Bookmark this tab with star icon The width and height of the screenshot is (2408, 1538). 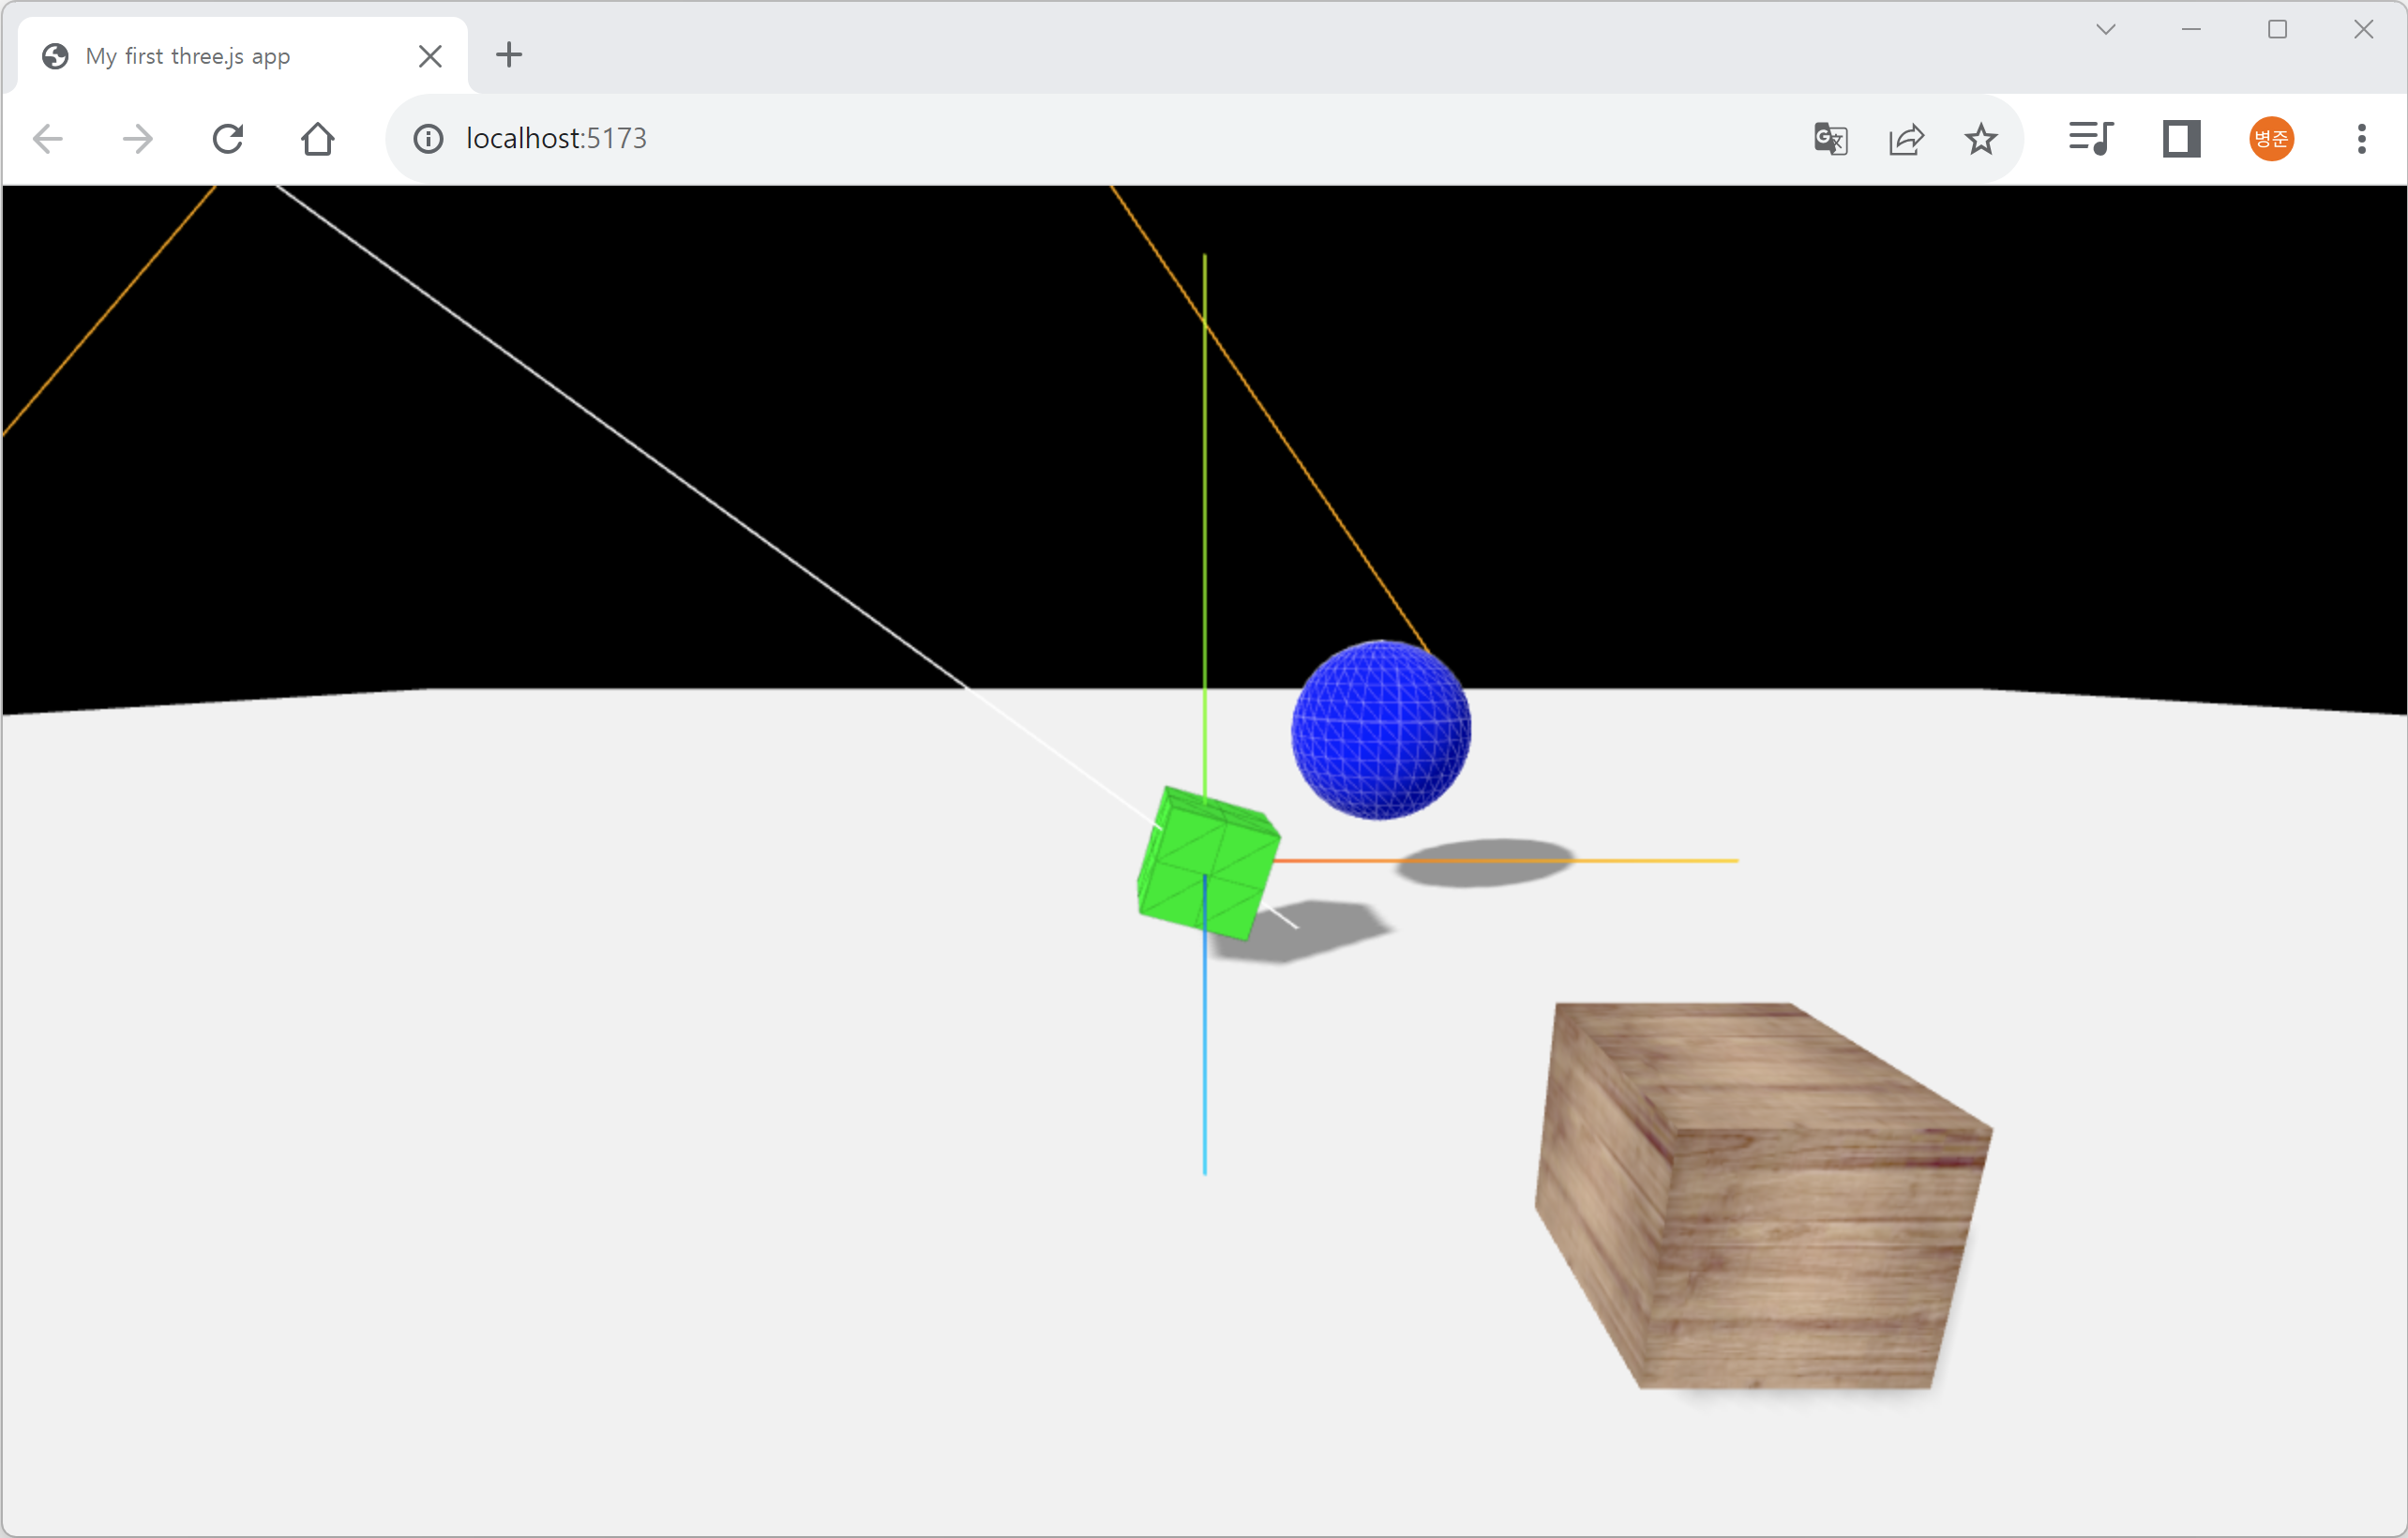point(1981,139)
